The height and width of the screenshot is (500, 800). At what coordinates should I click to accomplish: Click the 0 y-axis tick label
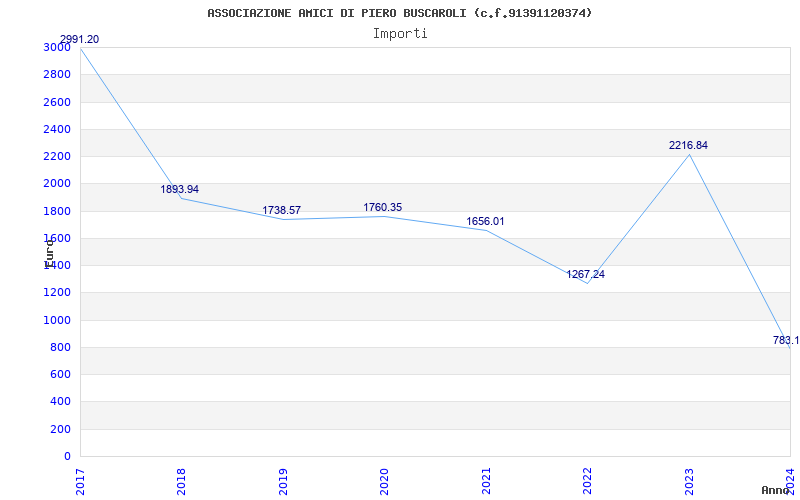pyautogui.click(x=67, y=456)
